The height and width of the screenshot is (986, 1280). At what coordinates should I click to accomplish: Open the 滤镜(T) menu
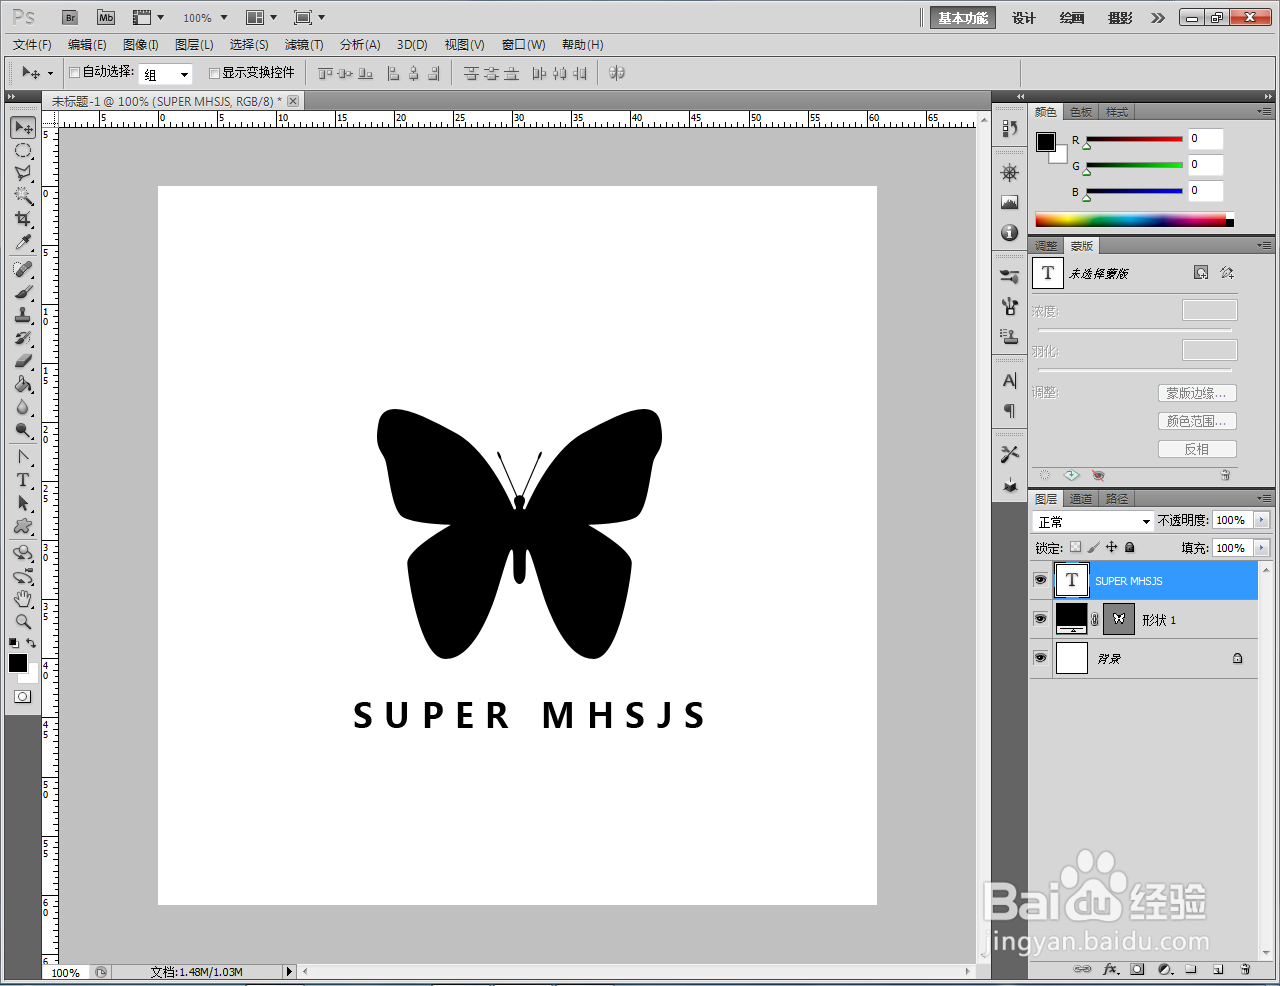pos(304,45)
